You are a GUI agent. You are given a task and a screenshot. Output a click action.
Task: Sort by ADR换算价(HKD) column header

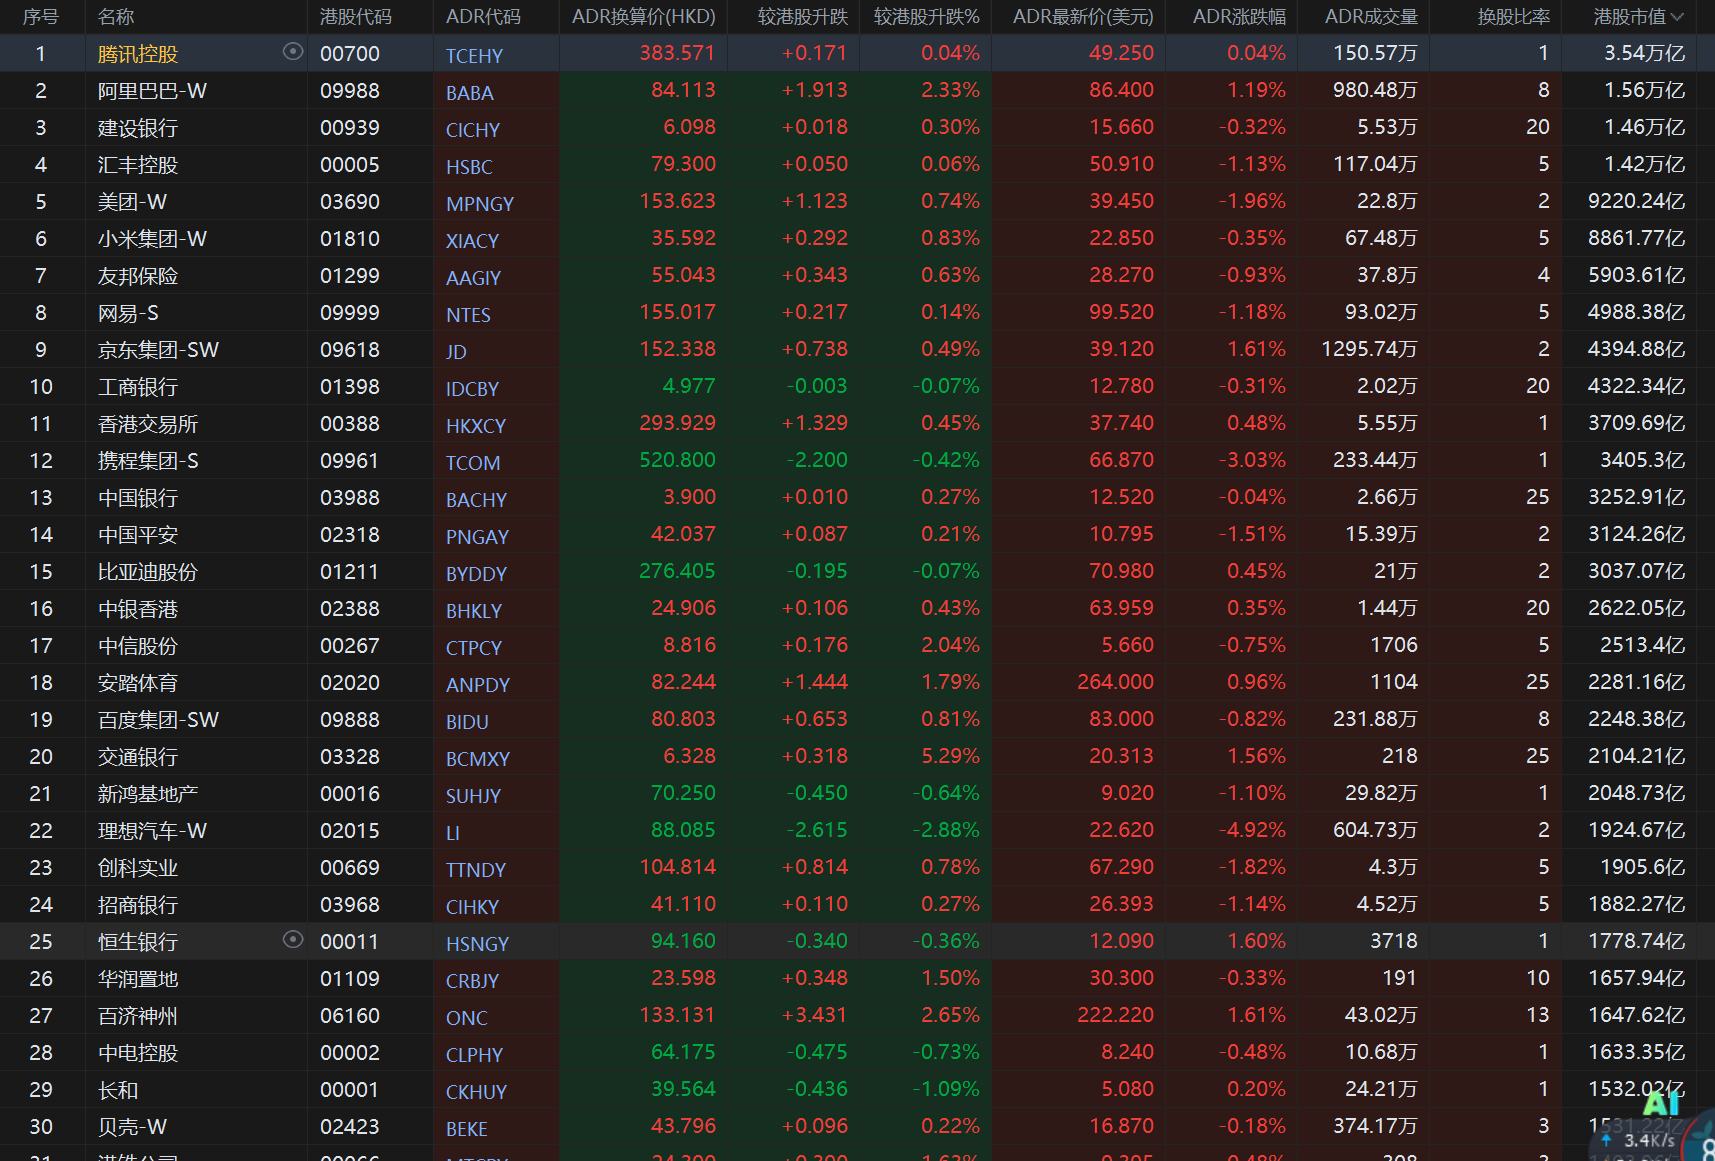coord(643,17)
